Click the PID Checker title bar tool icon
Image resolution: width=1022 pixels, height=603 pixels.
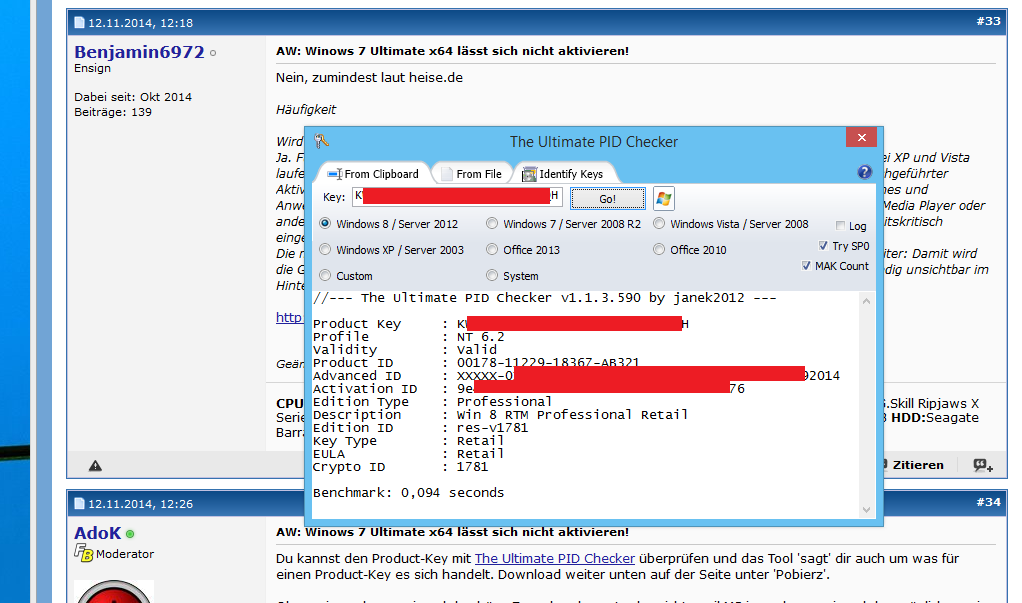321,141
